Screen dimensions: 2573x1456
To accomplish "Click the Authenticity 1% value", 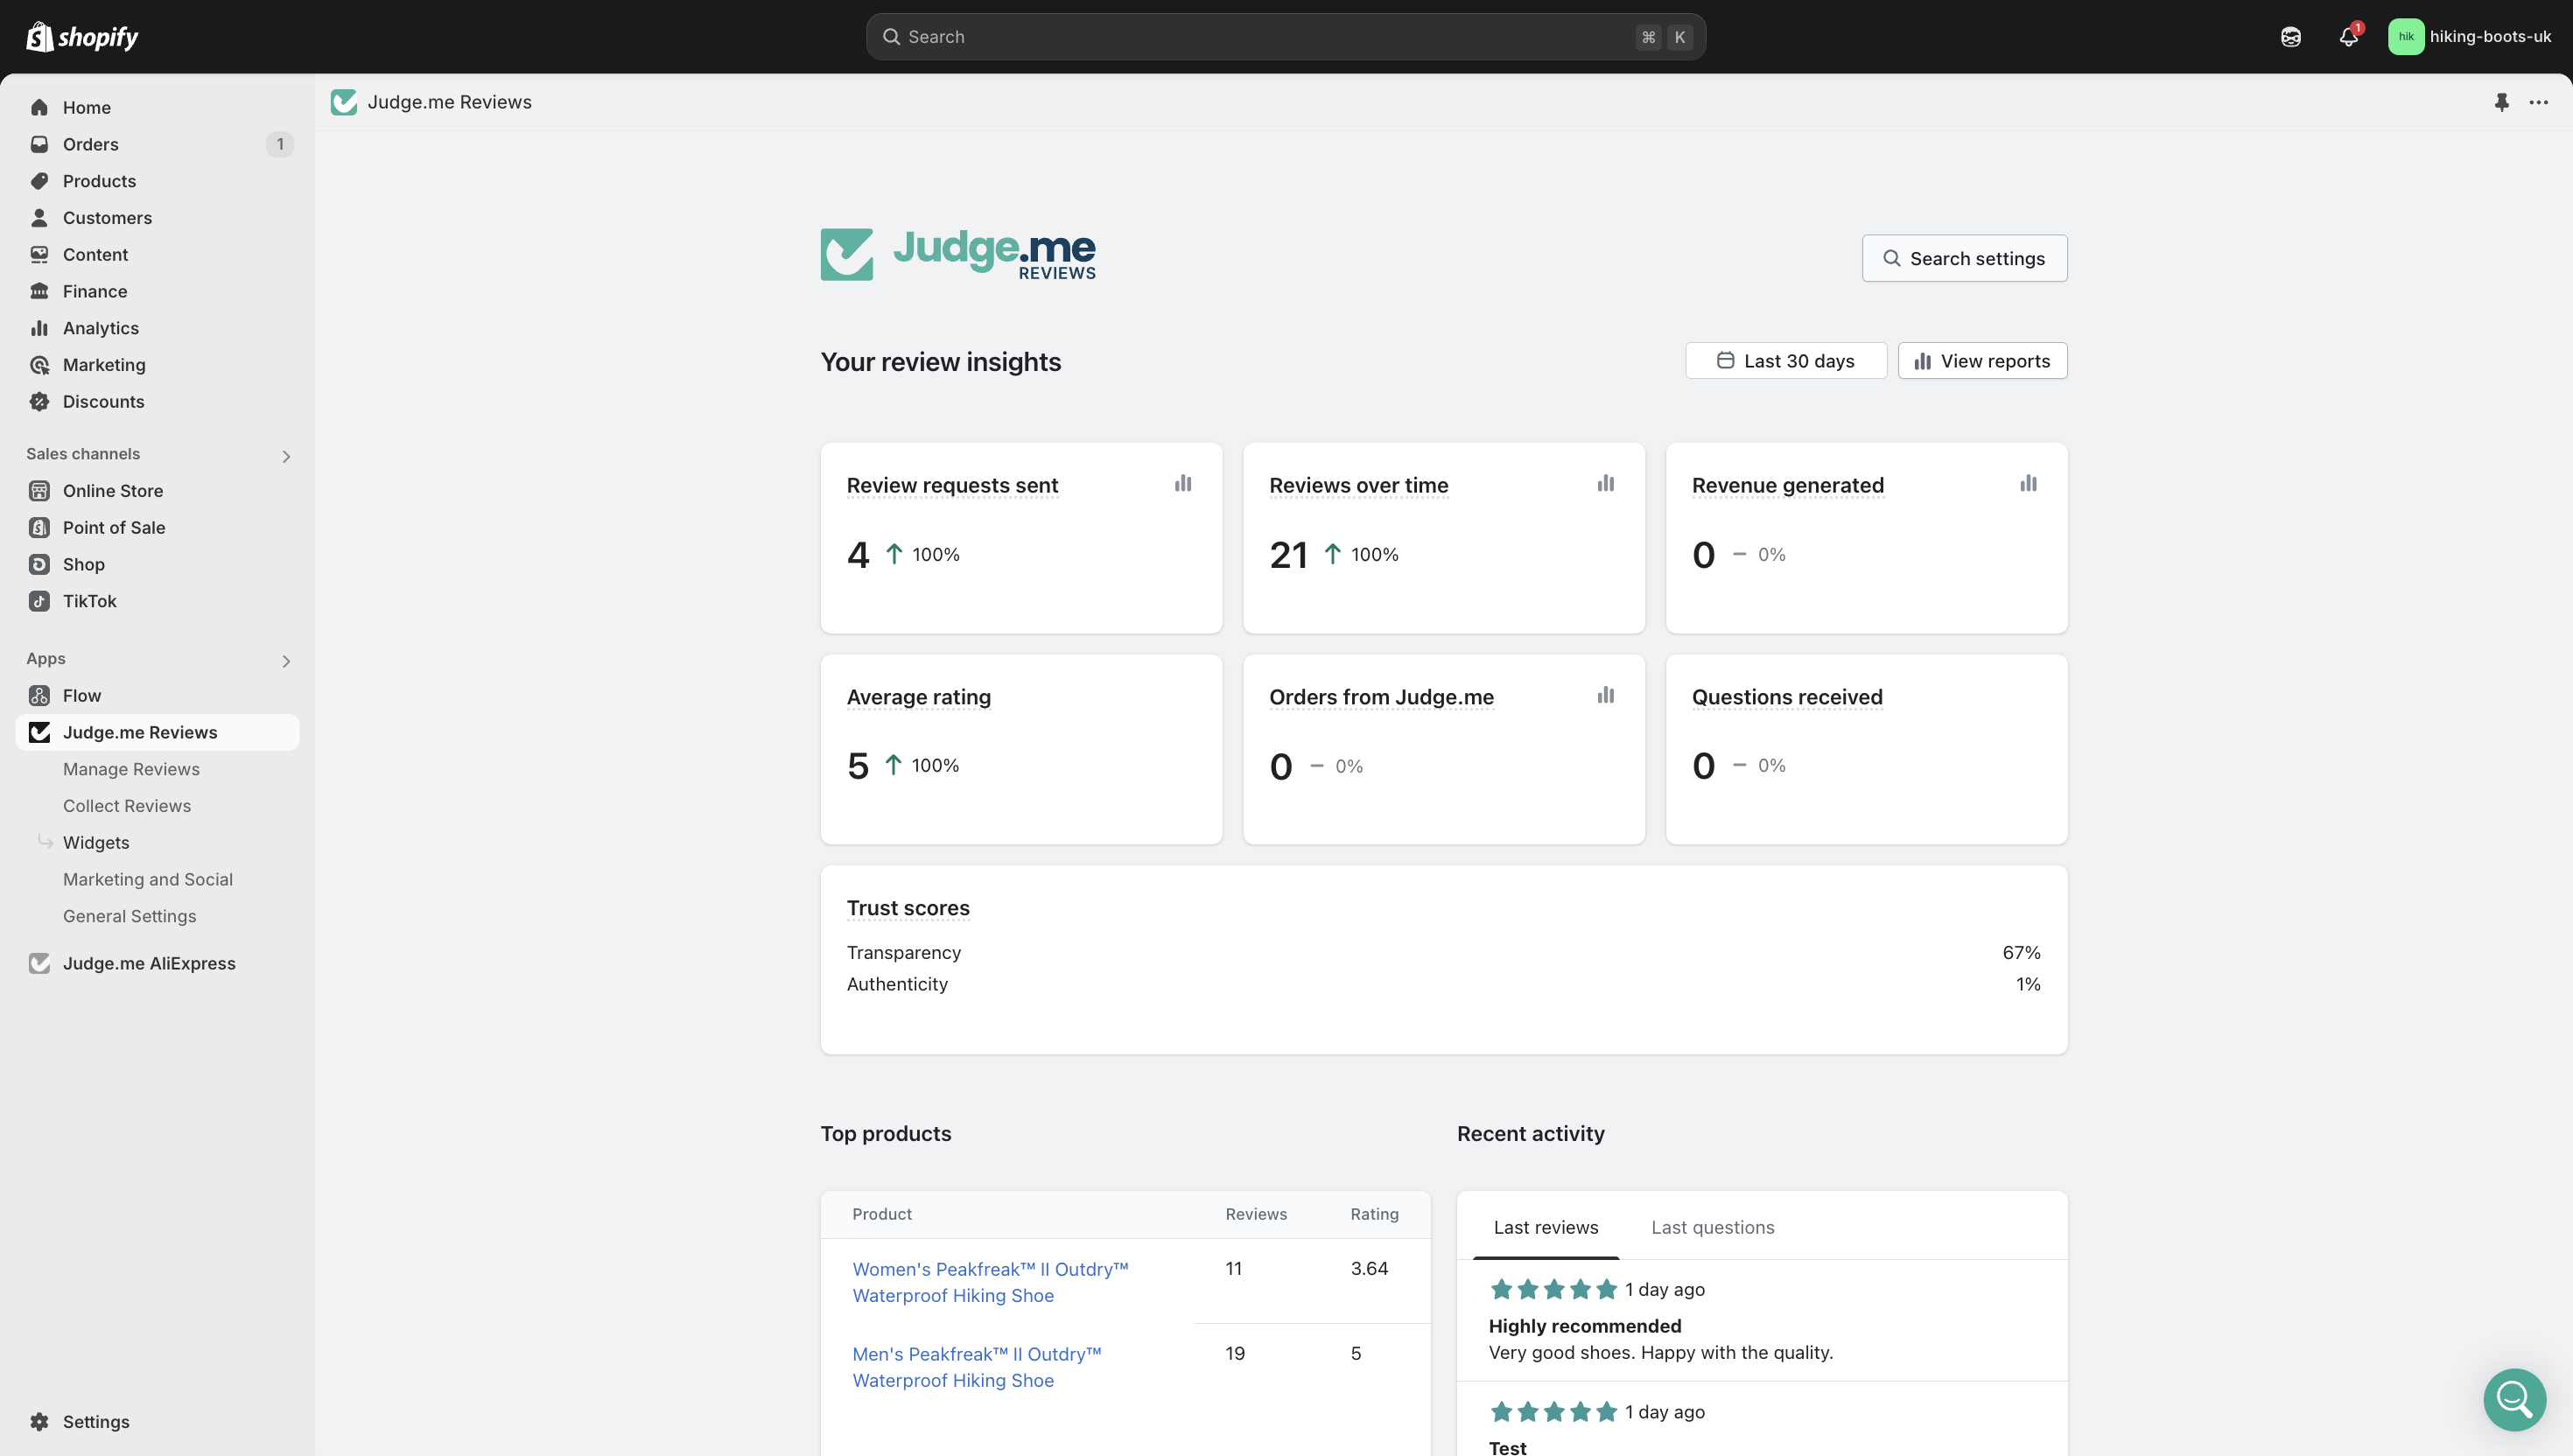I will pyautogui.click(x=2028, y=984).
